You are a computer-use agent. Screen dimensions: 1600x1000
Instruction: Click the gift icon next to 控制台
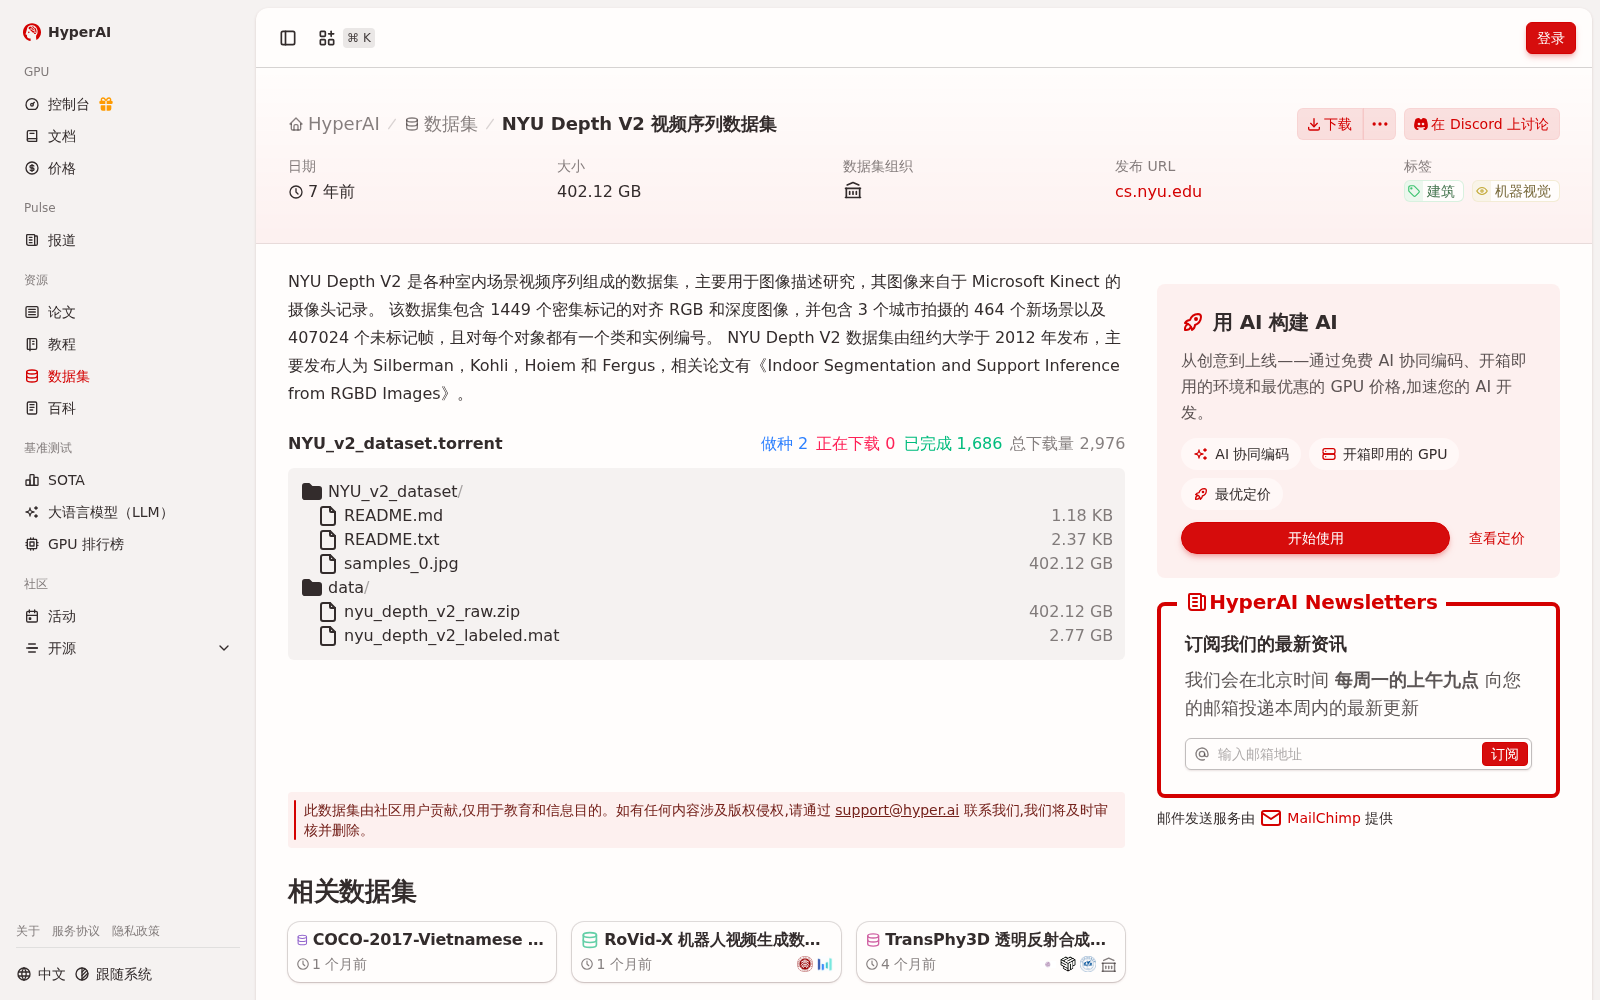[106, 104]
